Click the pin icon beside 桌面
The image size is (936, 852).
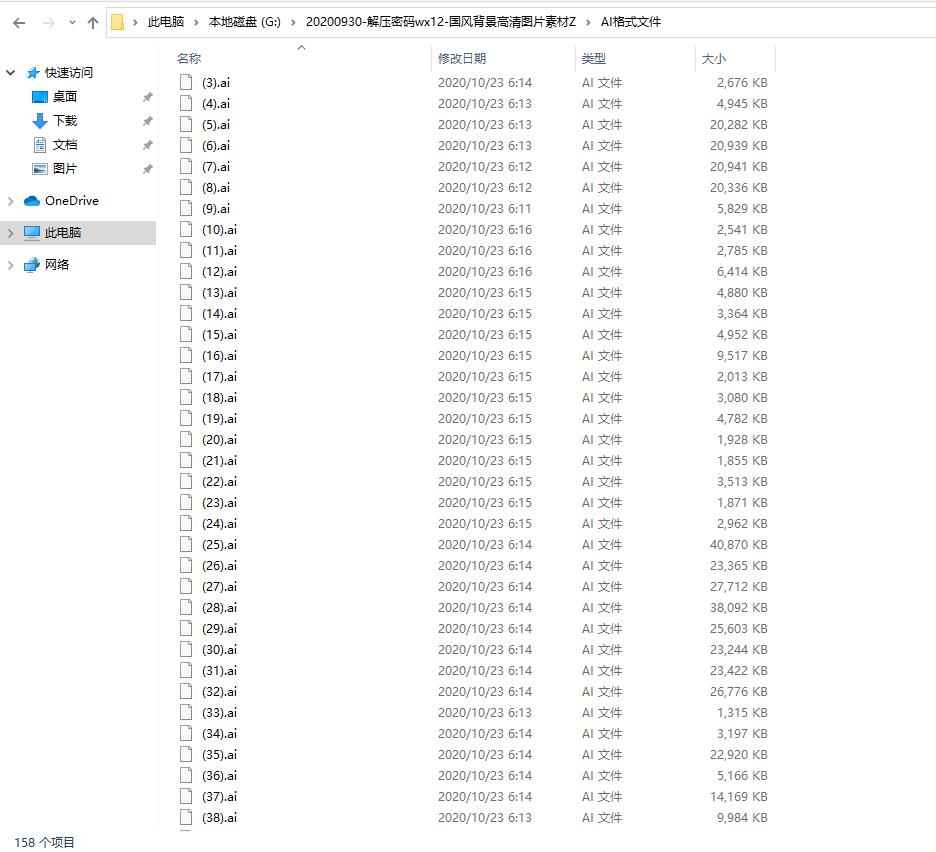147,97
